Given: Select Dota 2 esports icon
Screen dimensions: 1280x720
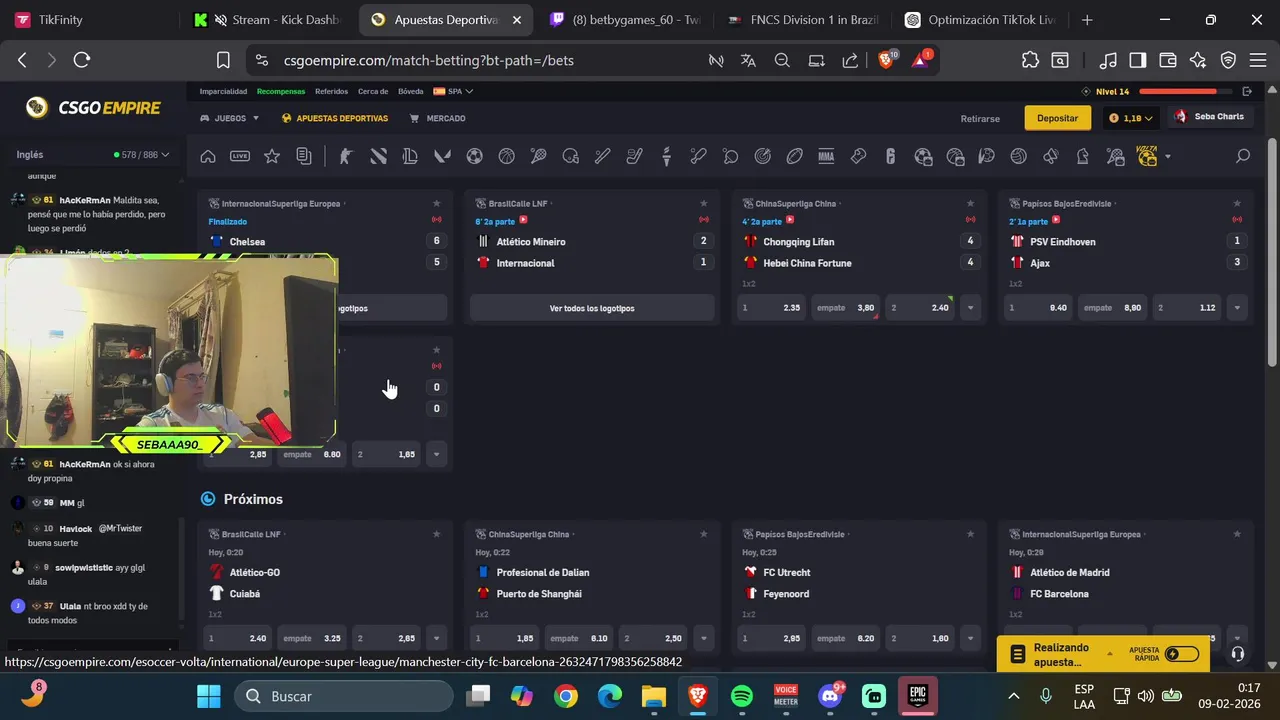Looking at the screenshot, I should pos(378,156).
